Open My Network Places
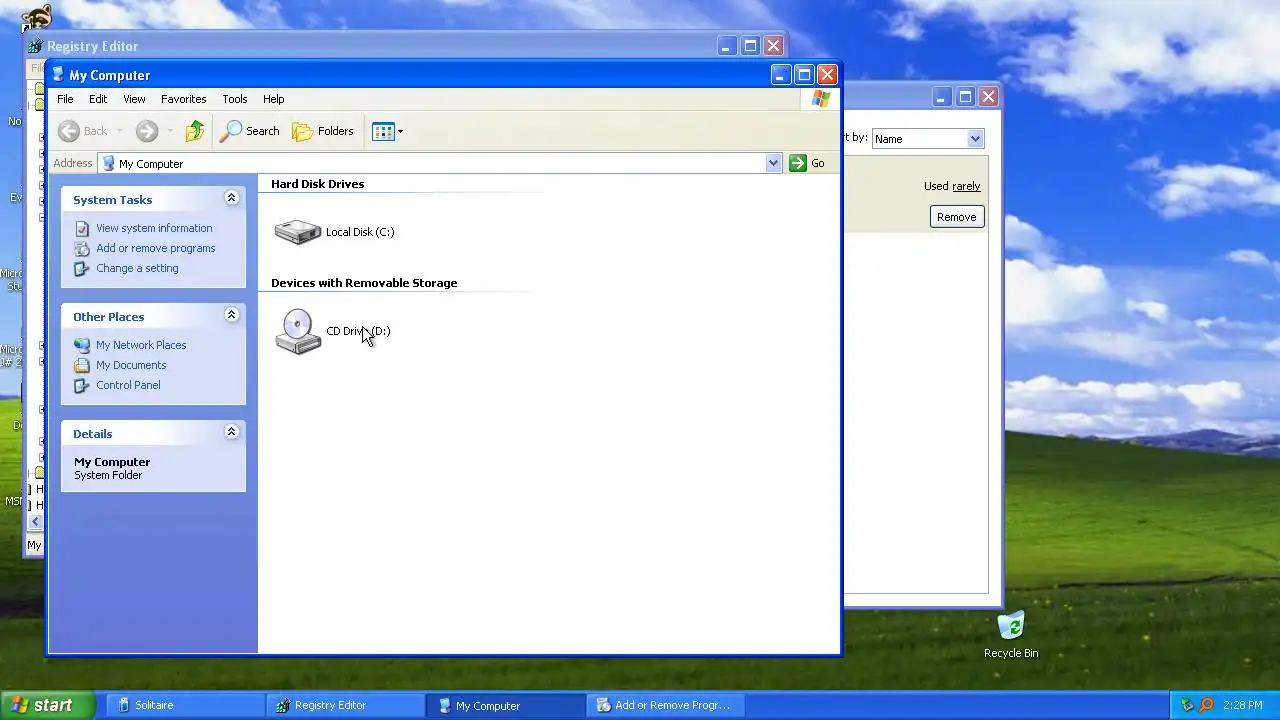This screenshot has height=720, width=1280. [x=141, y=345]
